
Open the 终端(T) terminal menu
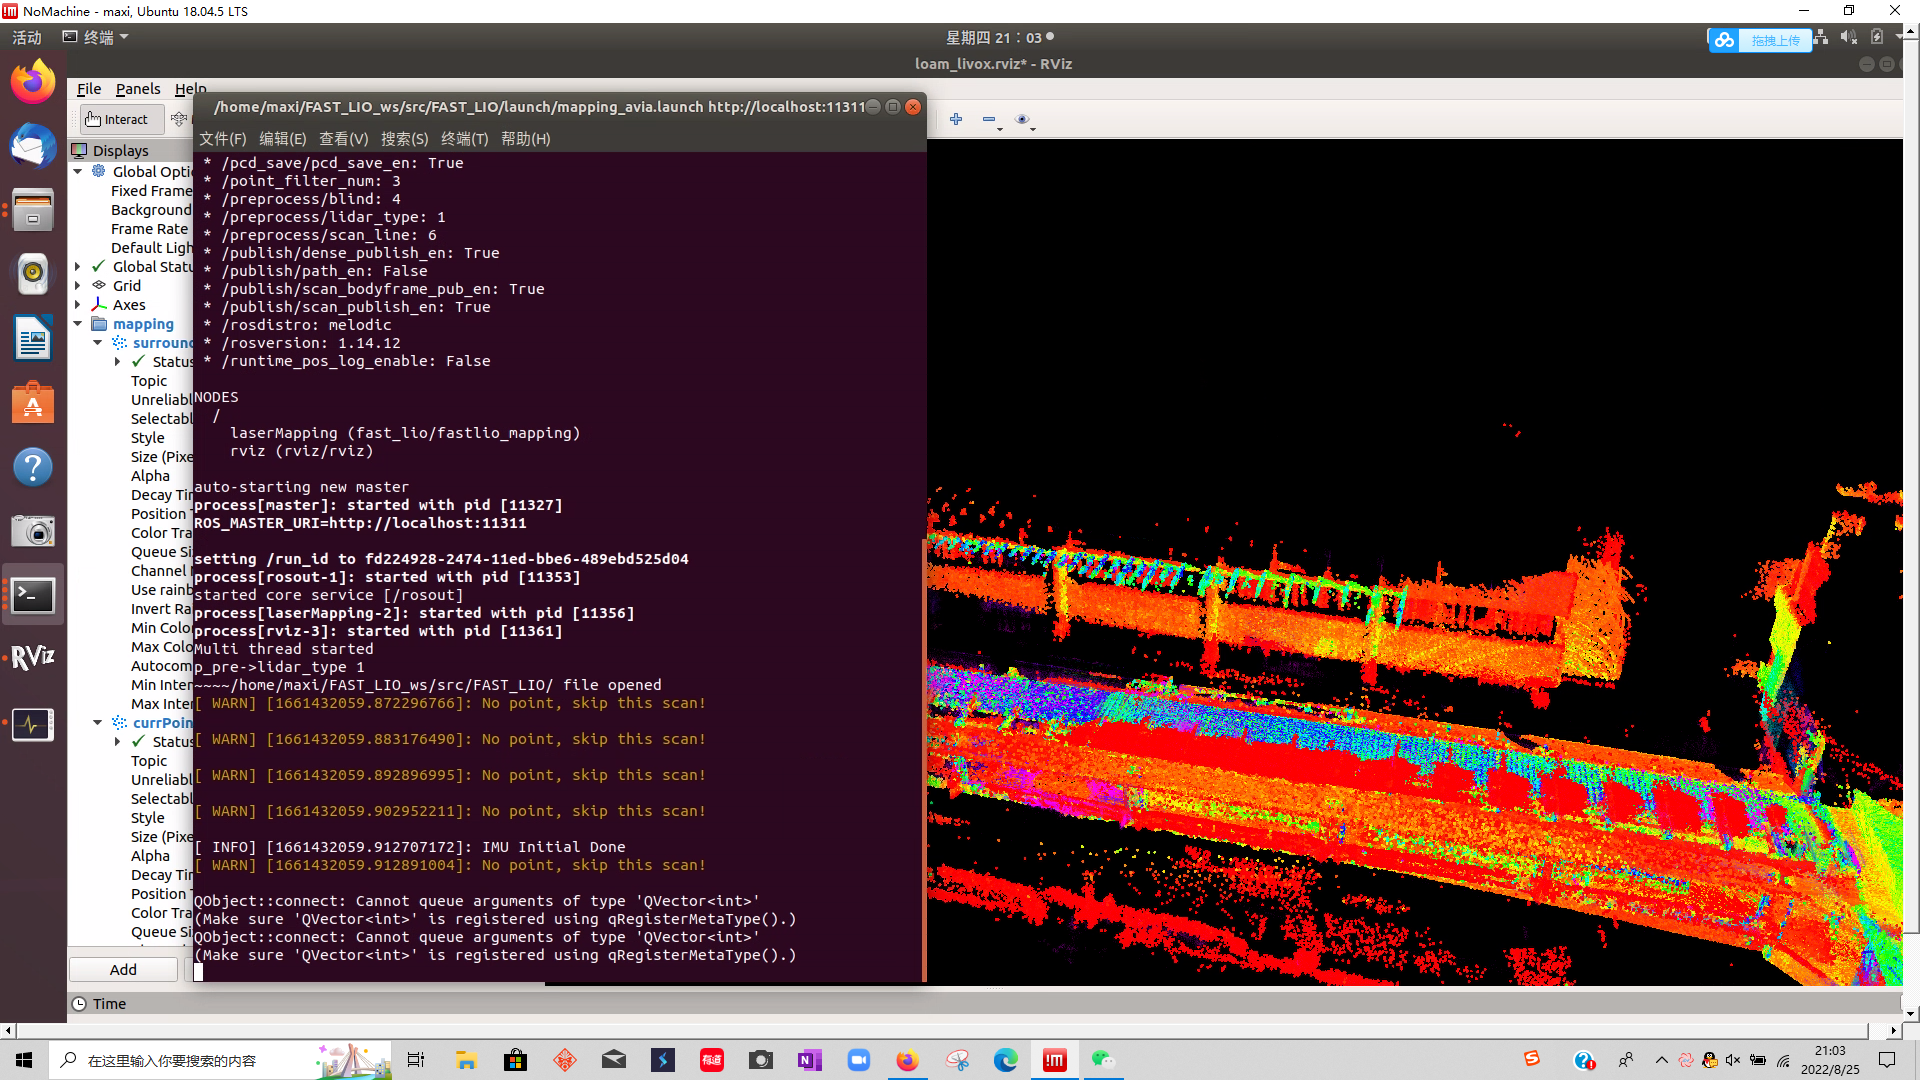pos(464,139)
